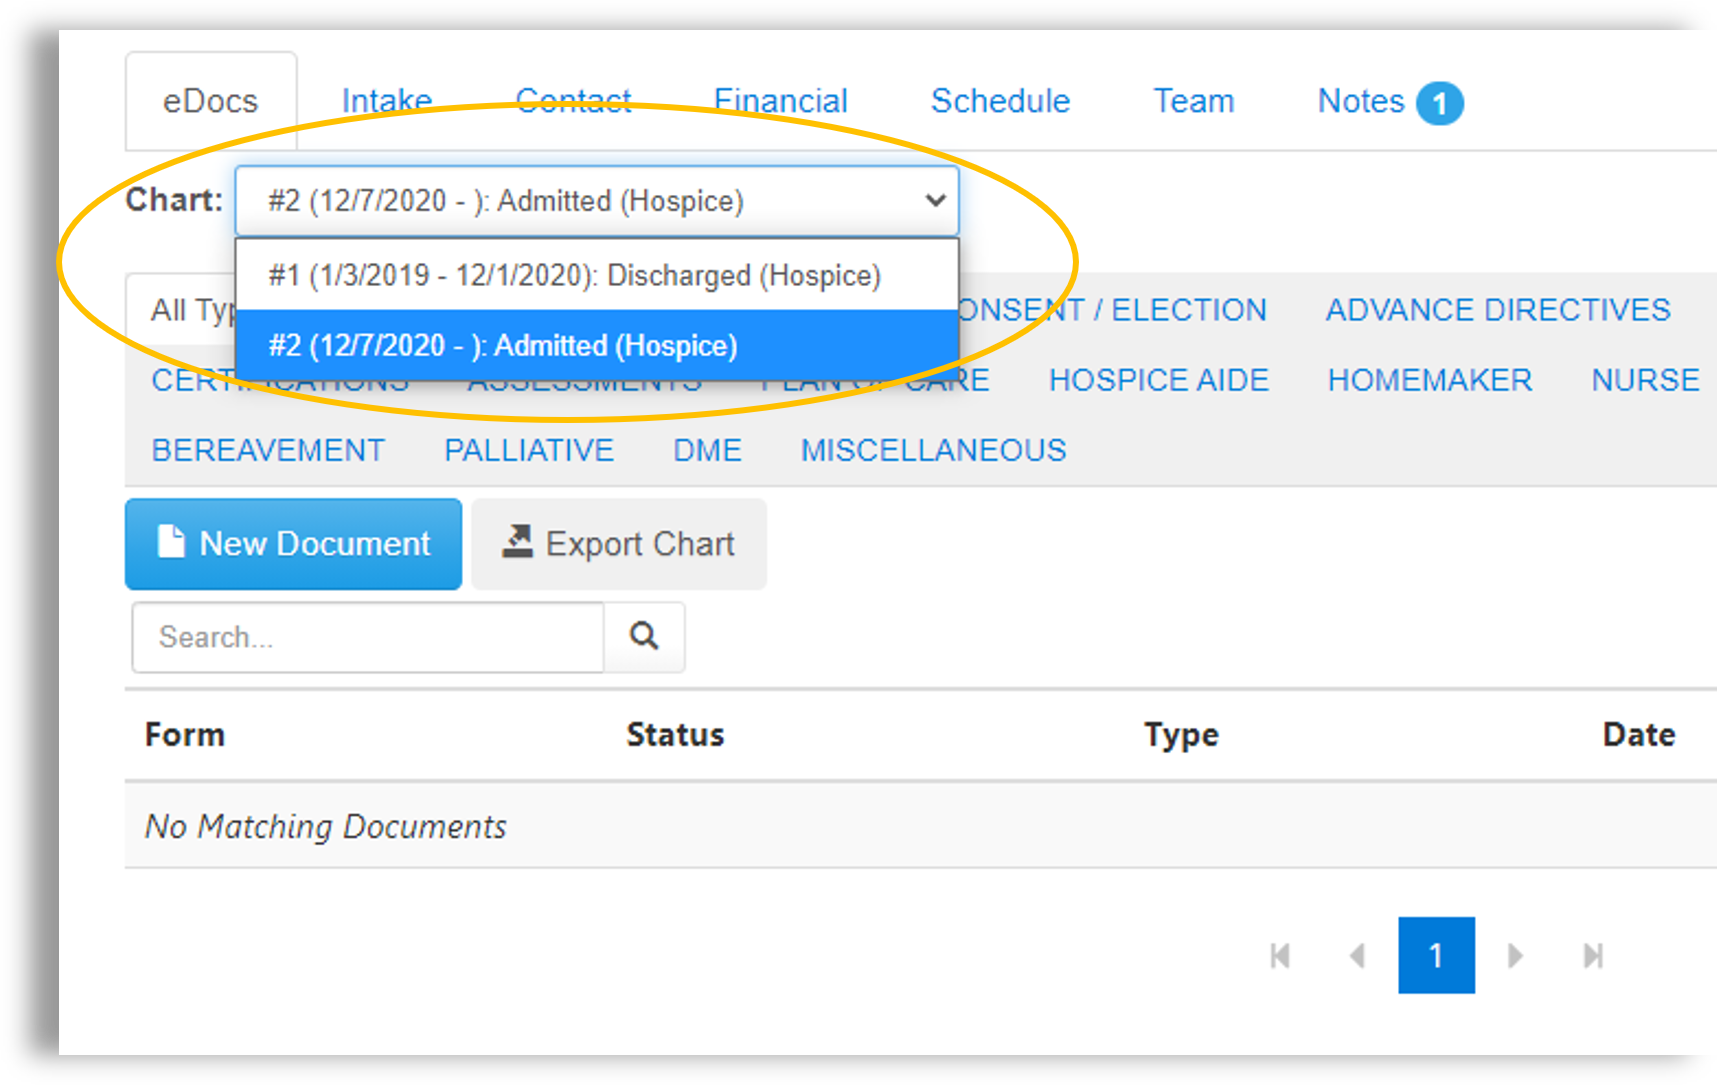1717x1085 pixels.
Task: Click the New Document button
Action: pyautogui.click(x=293, y=544)
